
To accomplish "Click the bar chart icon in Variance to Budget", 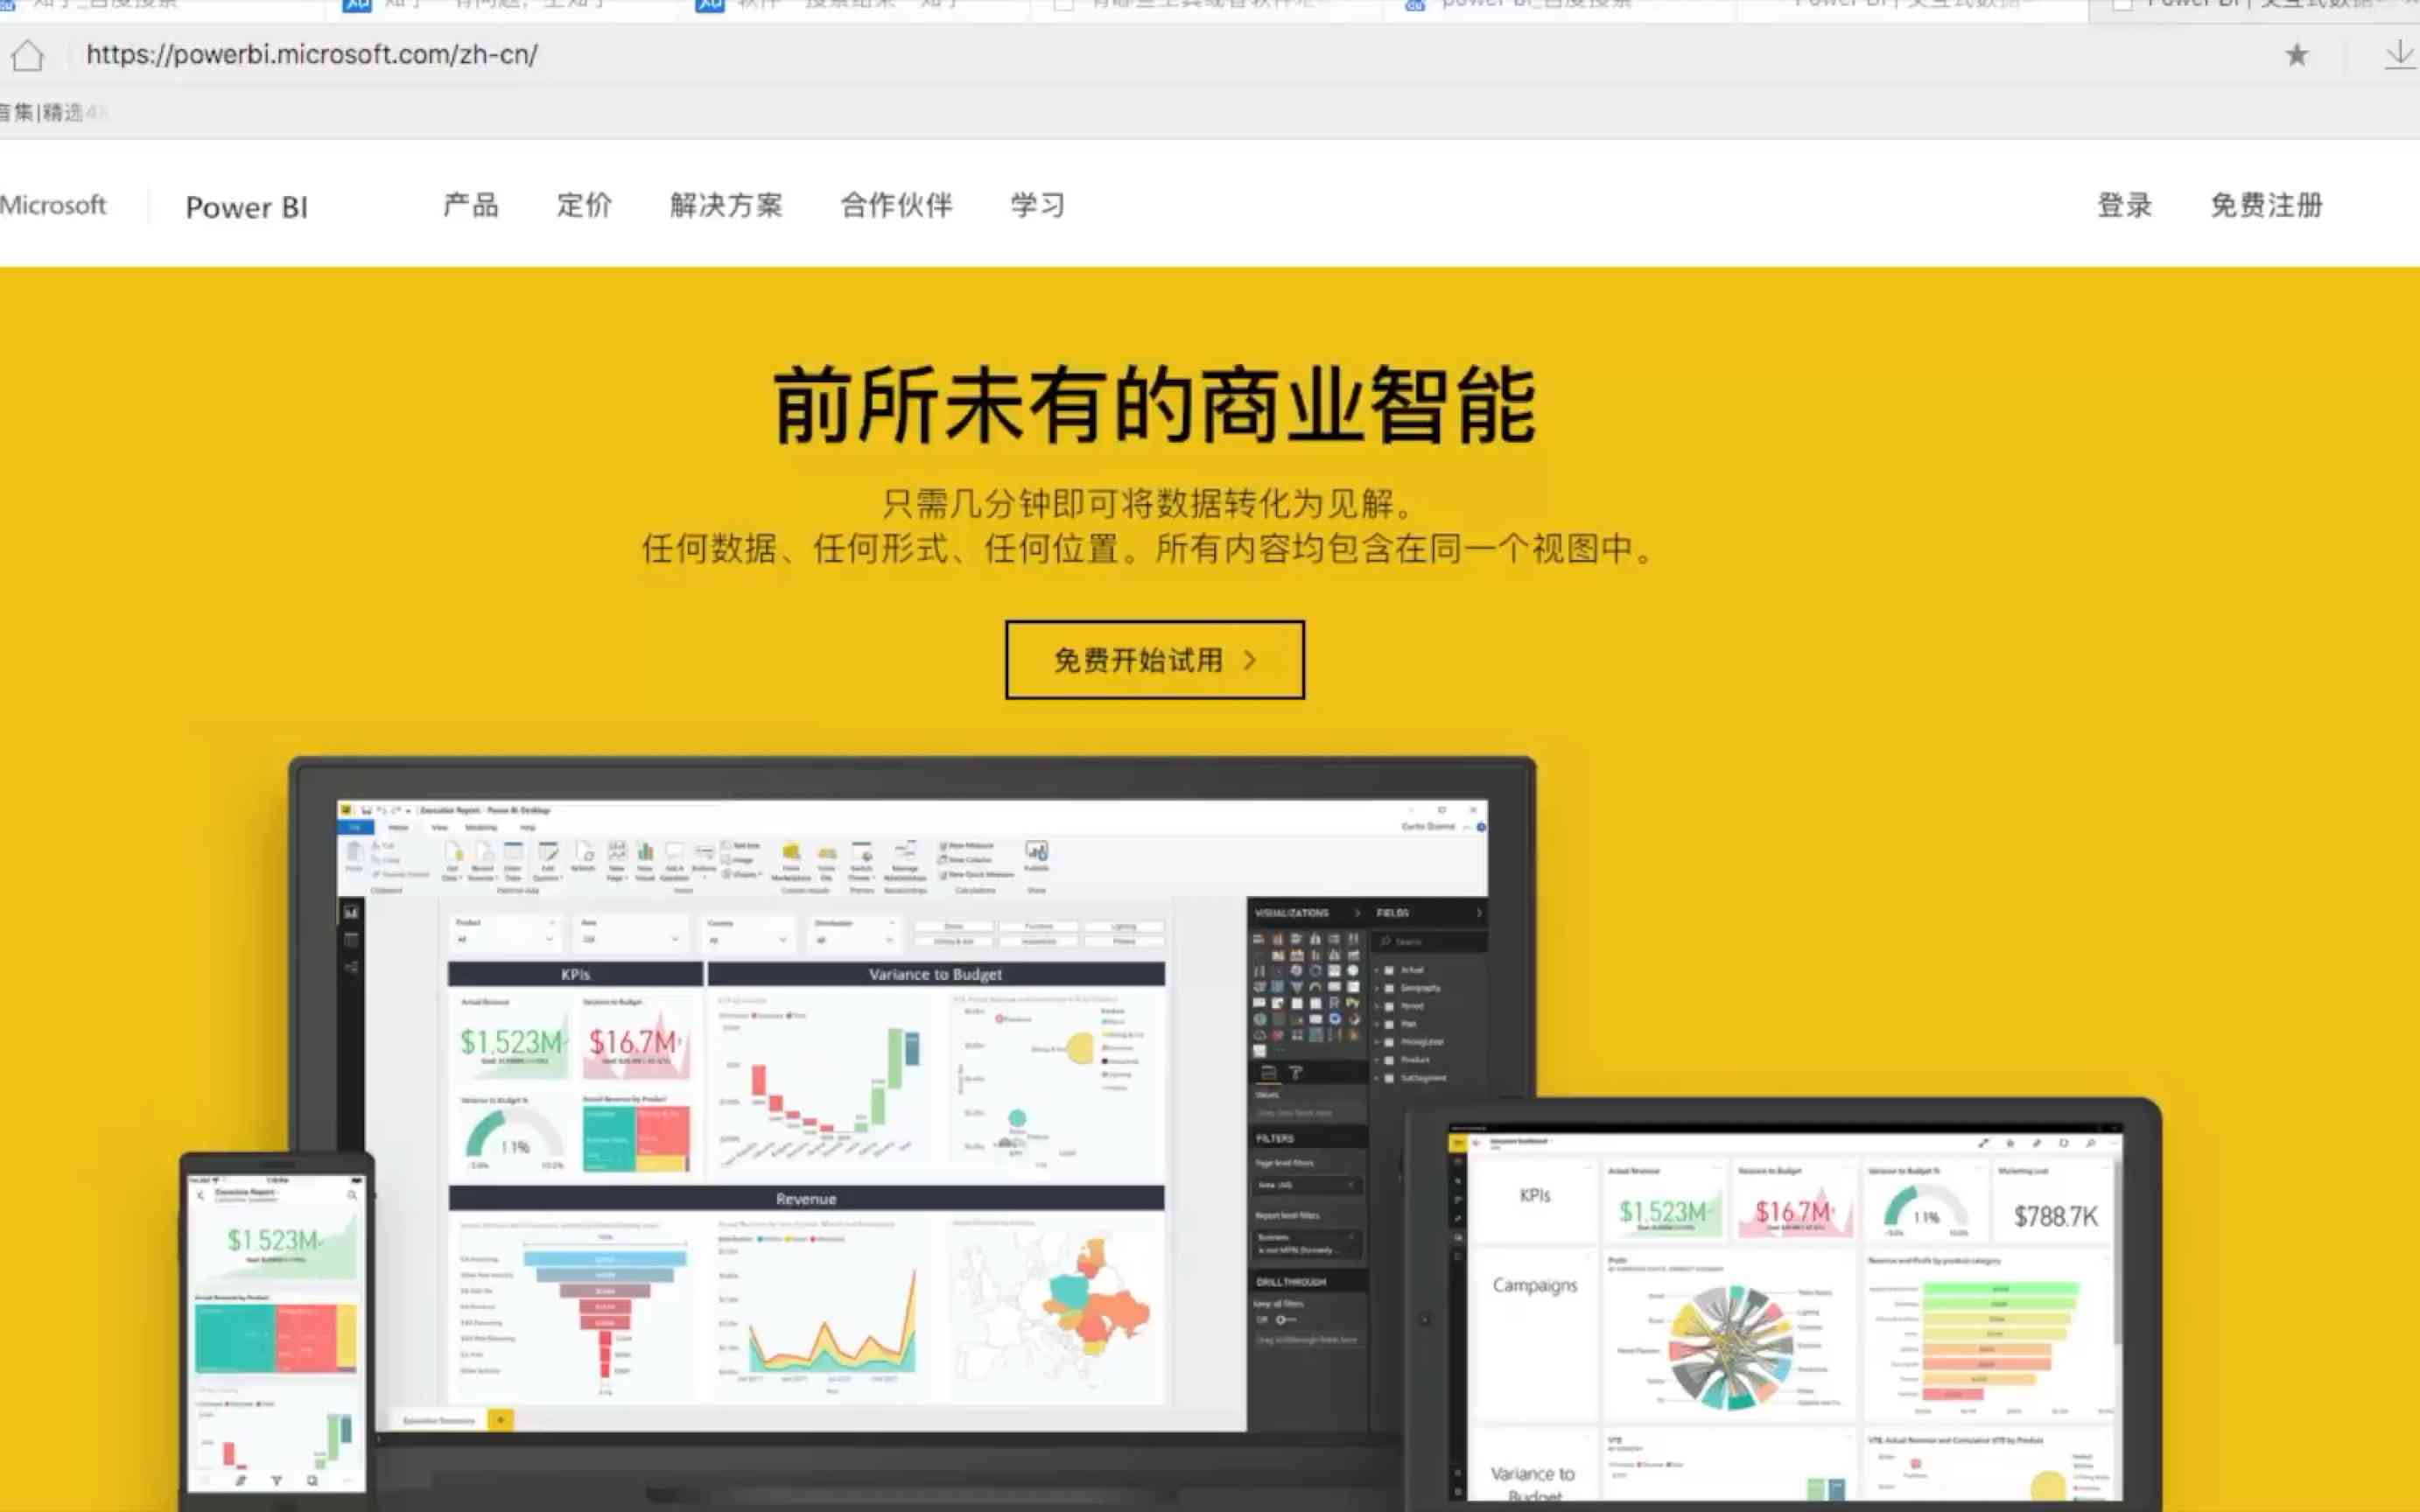I will point(819,1080).
